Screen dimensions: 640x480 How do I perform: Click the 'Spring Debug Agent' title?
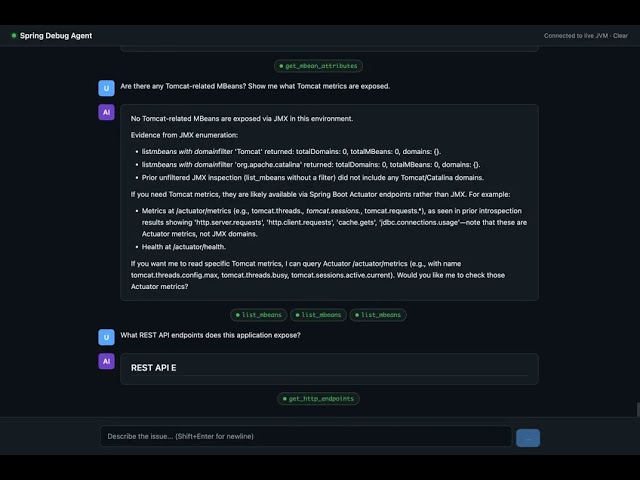click(56, 36)
